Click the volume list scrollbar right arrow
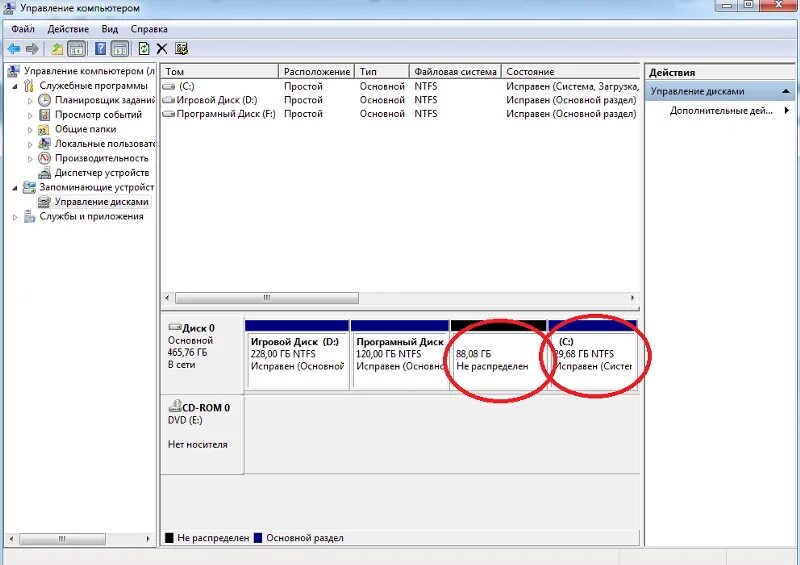 [x=633, y=298]
